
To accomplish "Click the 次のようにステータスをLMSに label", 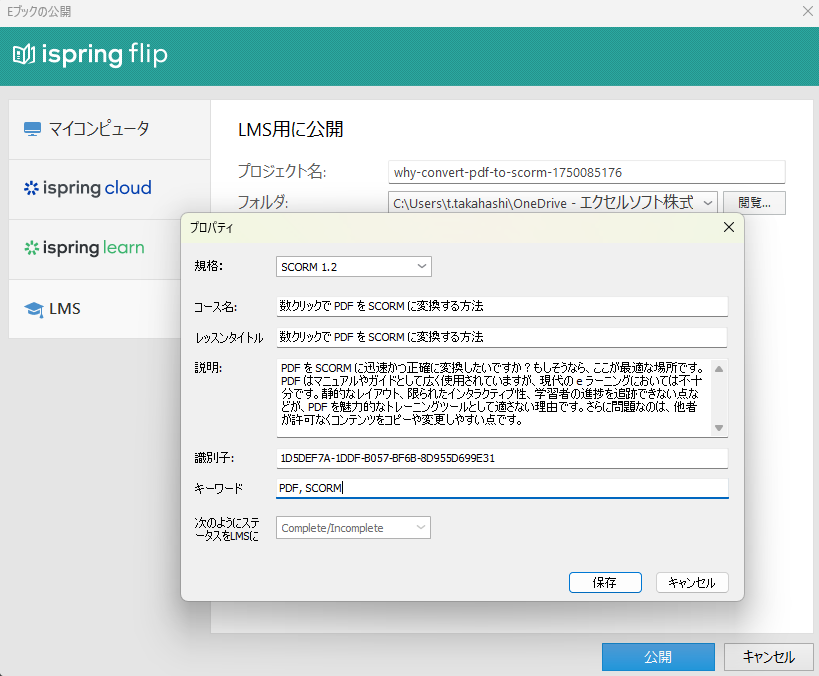I will 227,529.
